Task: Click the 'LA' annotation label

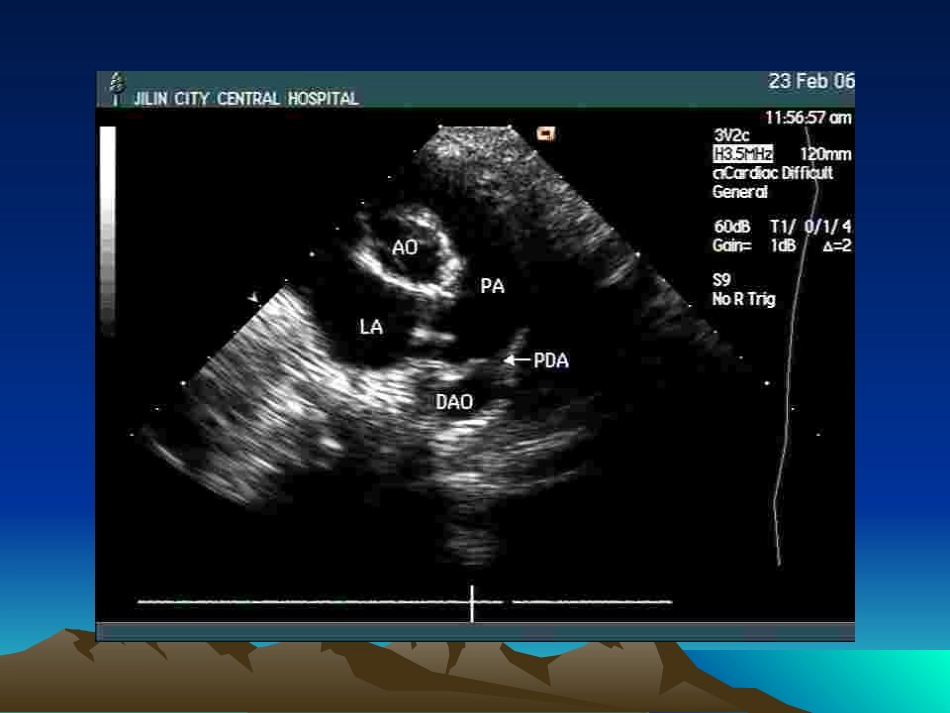Action: tap(371, 327)
